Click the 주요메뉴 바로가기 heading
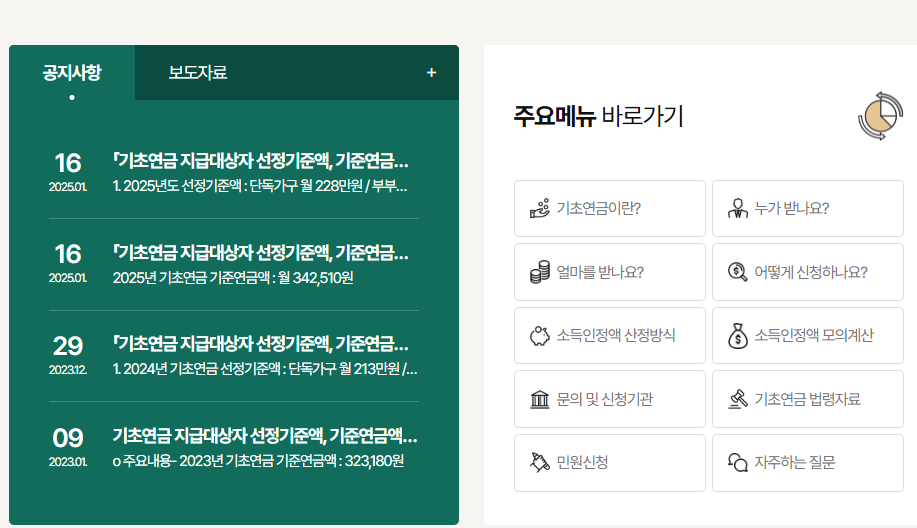The width and height of the screenshot is (917, 528). point(598,116)
